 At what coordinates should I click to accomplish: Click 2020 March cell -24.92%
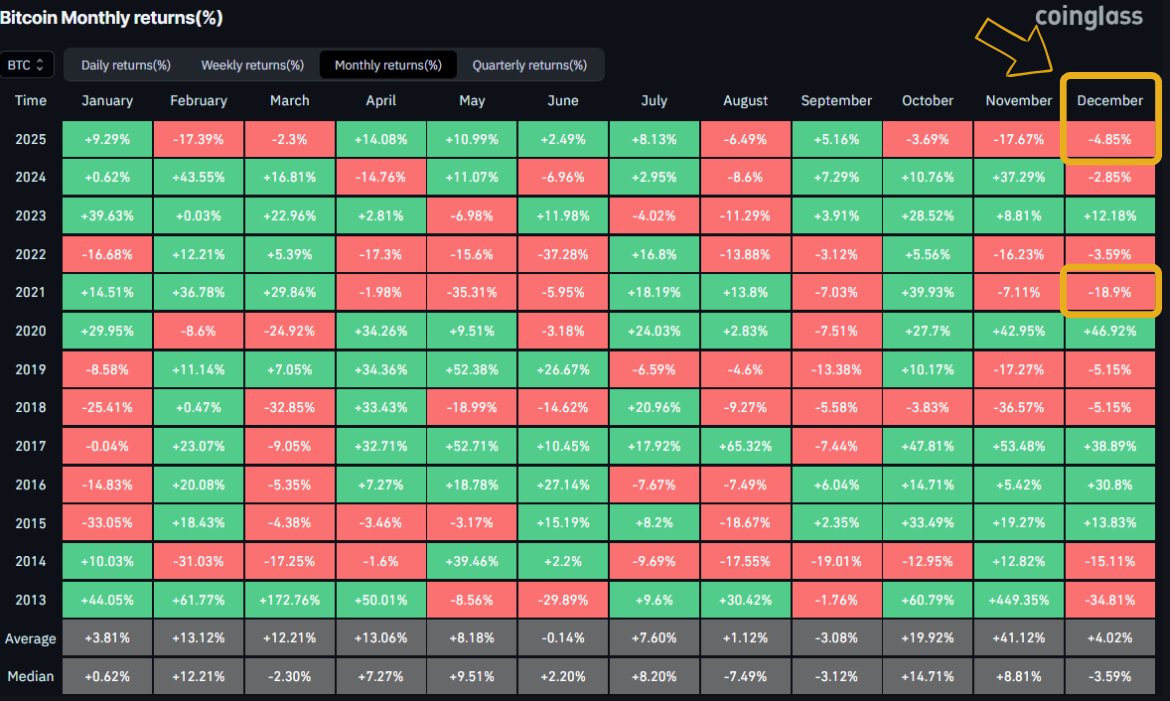coord(290,331)
